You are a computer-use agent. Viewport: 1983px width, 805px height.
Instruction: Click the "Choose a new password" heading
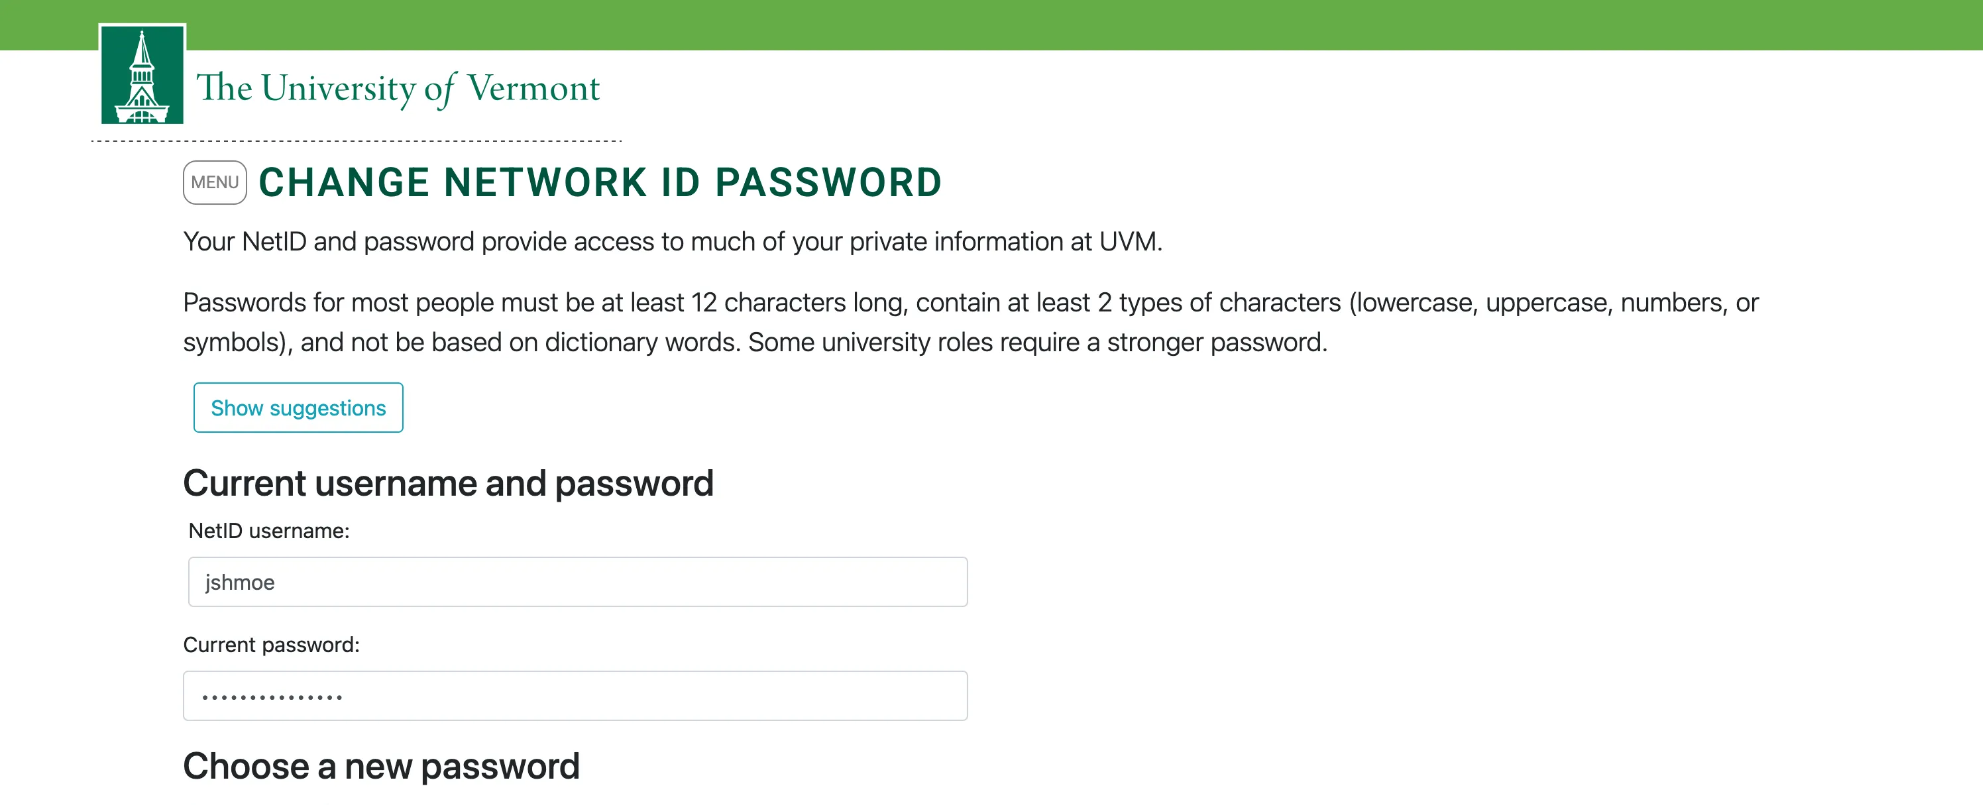[381, 767]
